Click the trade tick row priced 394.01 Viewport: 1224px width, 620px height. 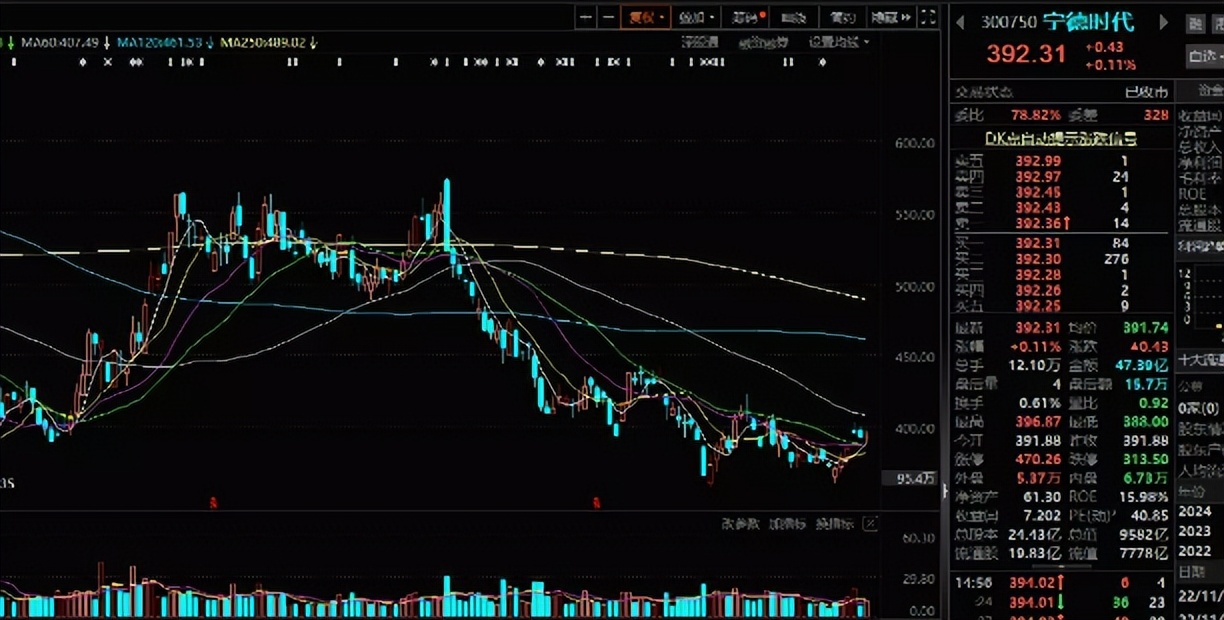click(1060, 602)
